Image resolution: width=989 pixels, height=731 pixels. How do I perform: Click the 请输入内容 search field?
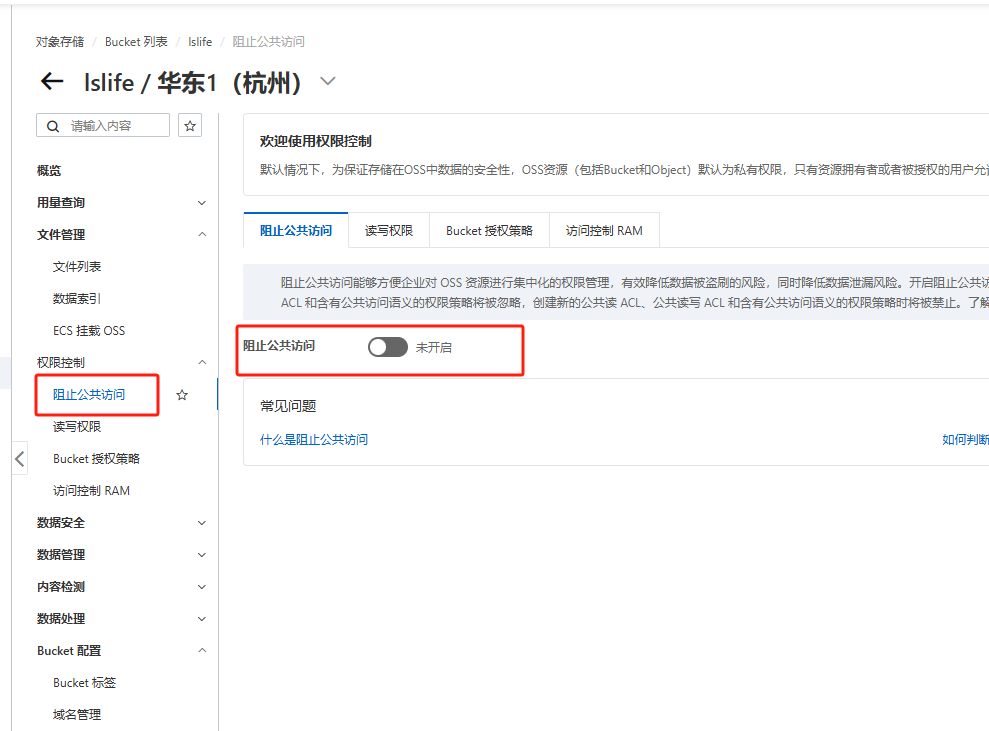(x=115, y=126)
